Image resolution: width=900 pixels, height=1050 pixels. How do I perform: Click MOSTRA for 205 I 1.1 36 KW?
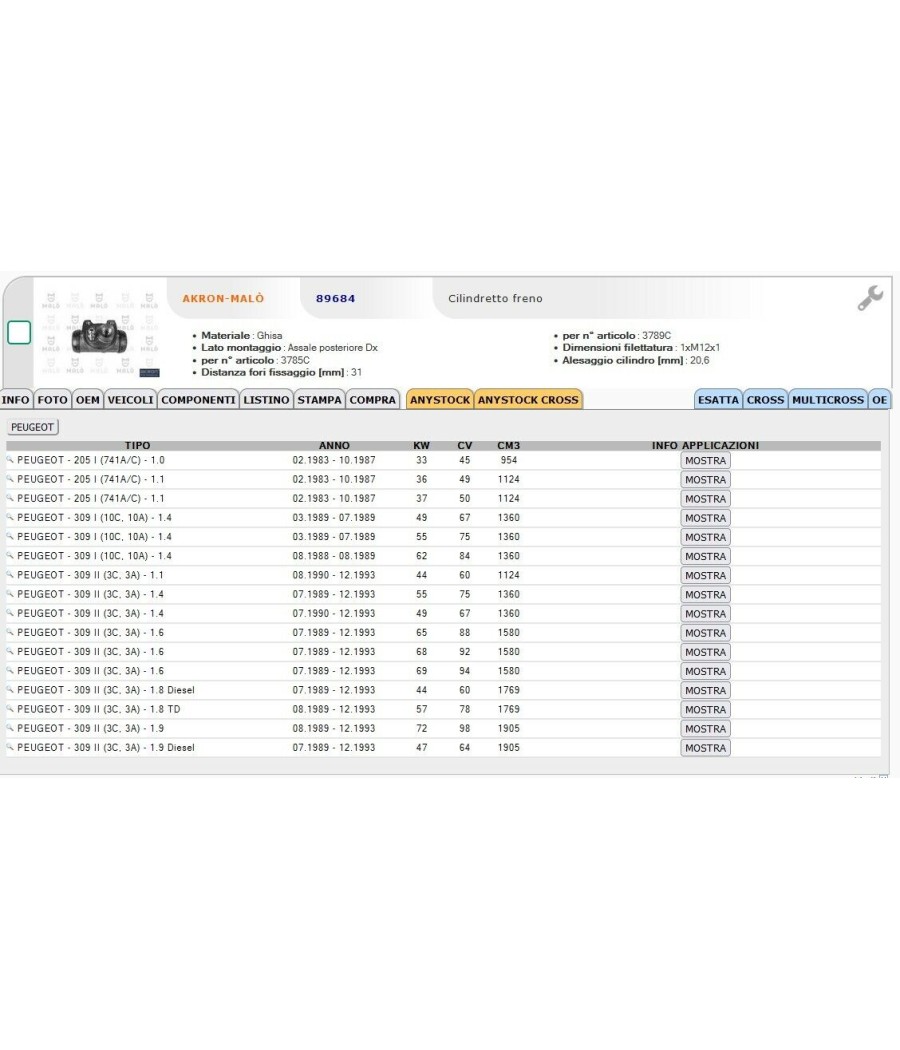click(x=705, y=479)
